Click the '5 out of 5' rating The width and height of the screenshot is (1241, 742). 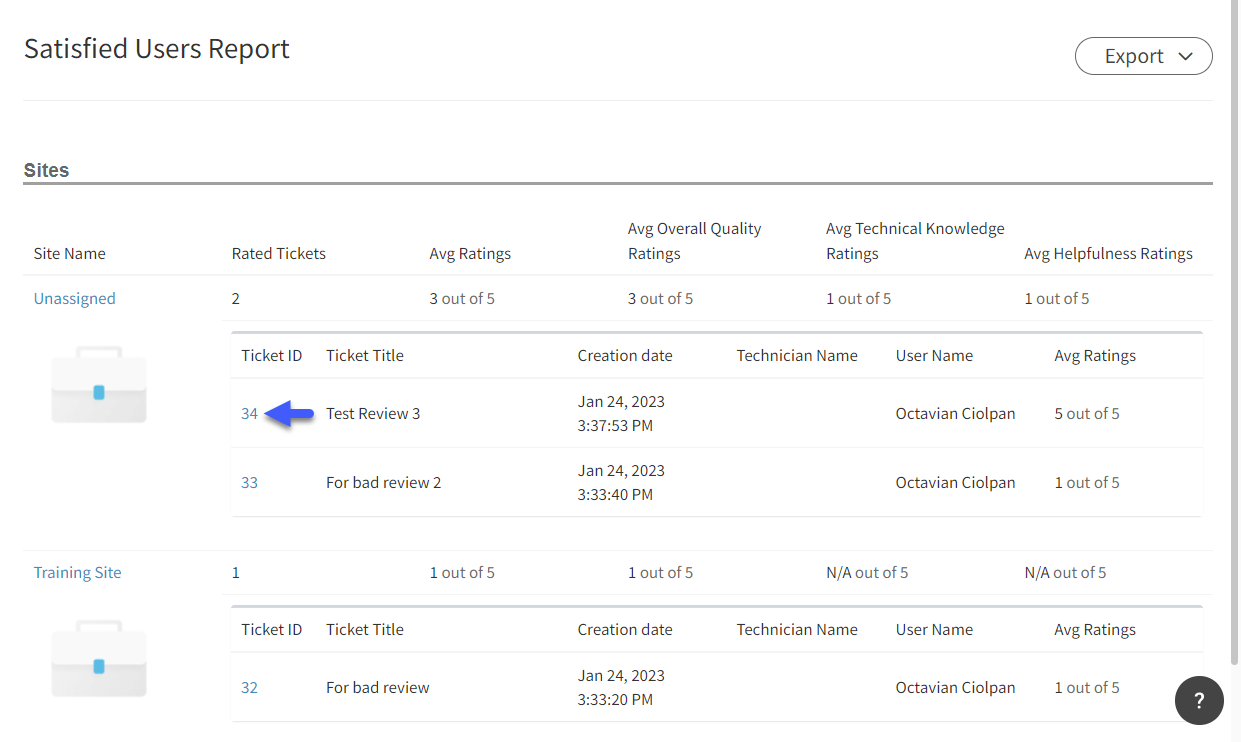[x=1087, y=413]
